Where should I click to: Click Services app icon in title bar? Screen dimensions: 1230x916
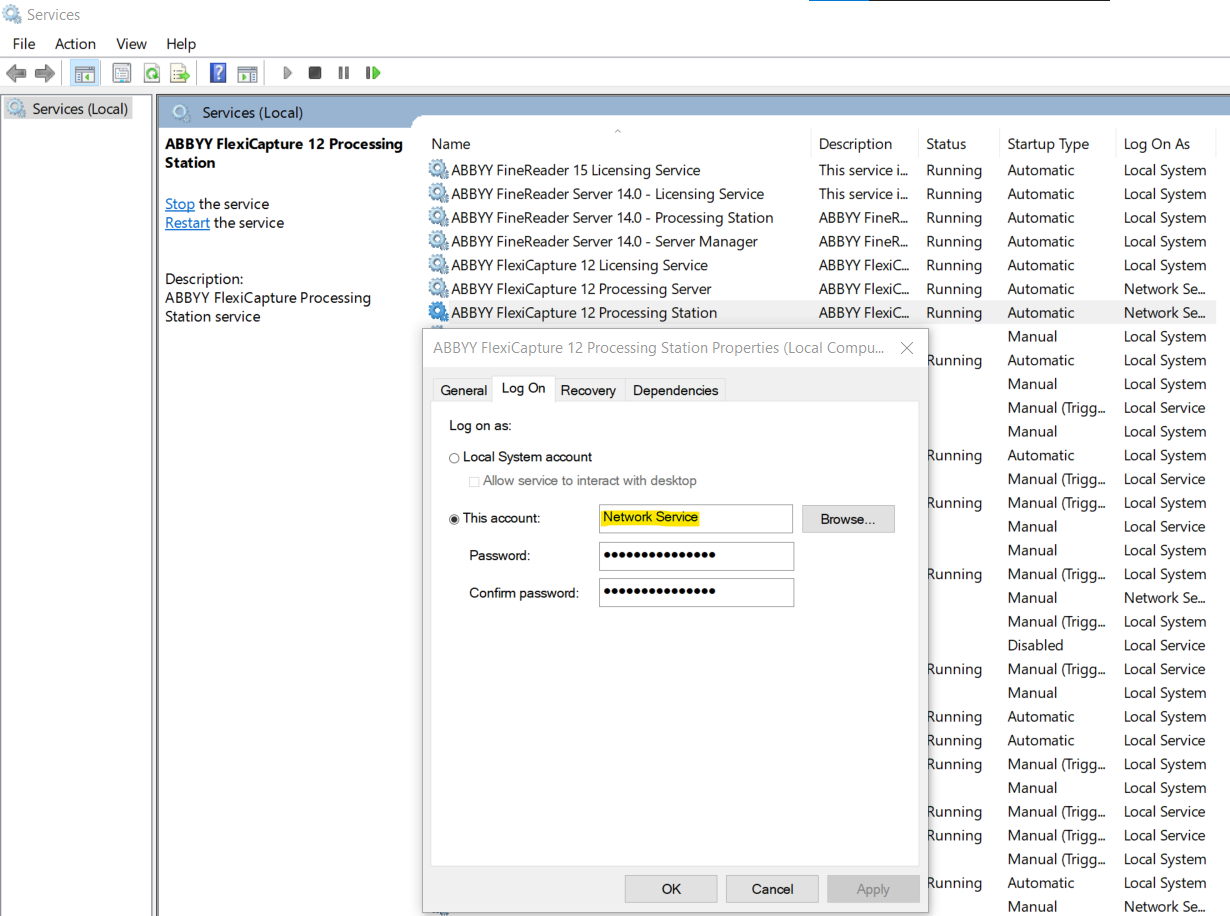pos(12,14)
